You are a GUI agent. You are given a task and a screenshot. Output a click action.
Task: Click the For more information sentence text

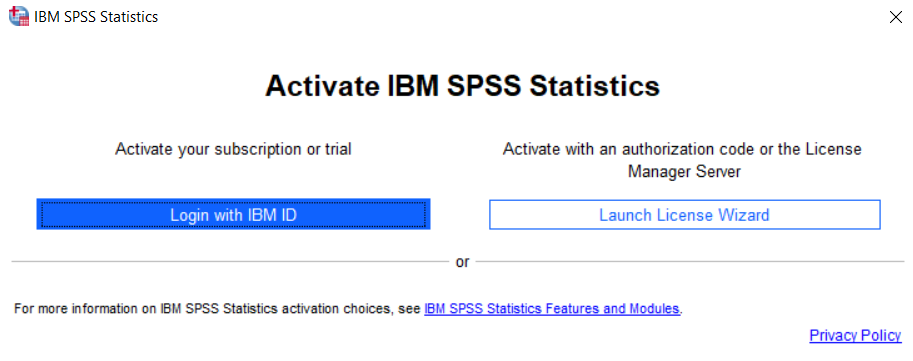(219, 309)
